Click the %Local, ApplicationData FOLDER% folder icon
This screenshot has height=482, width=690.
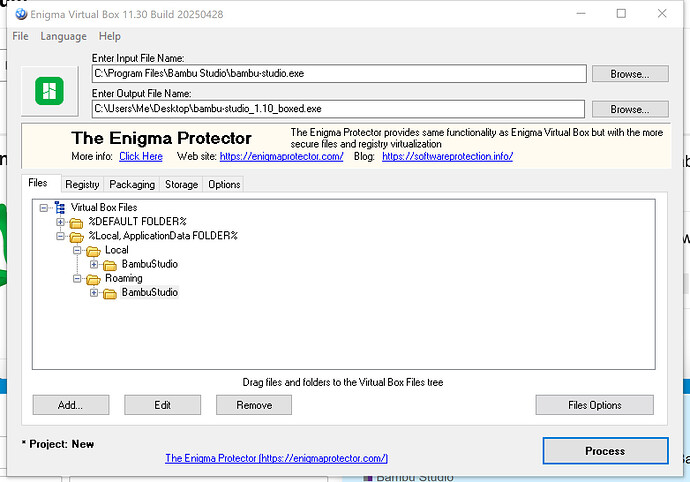(x=76, y=237)
